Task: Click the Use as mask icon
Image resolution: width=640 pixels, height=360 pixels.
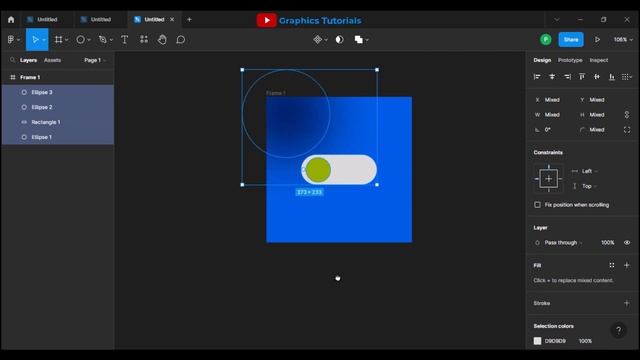Action: tap(339, 40)
